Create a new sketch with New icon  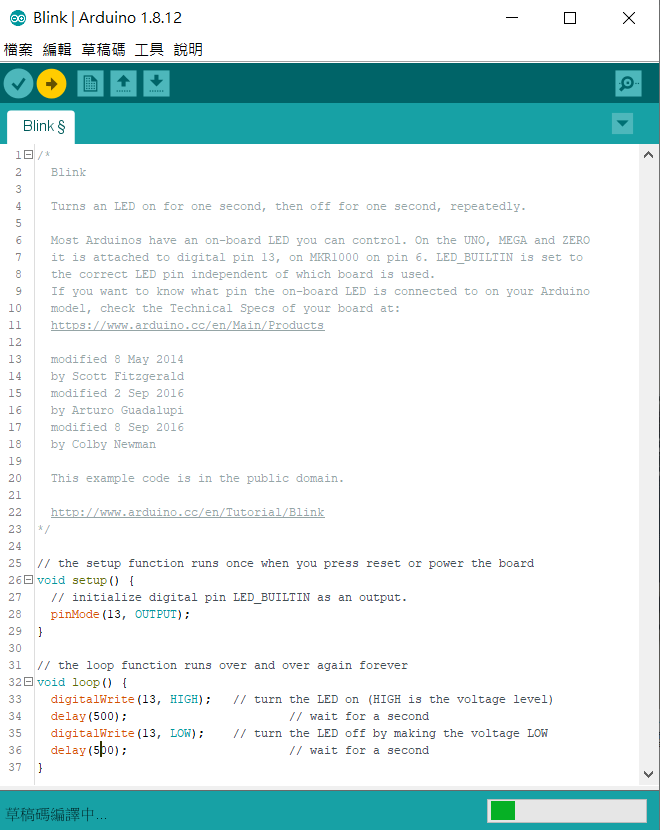click(91, 84)
